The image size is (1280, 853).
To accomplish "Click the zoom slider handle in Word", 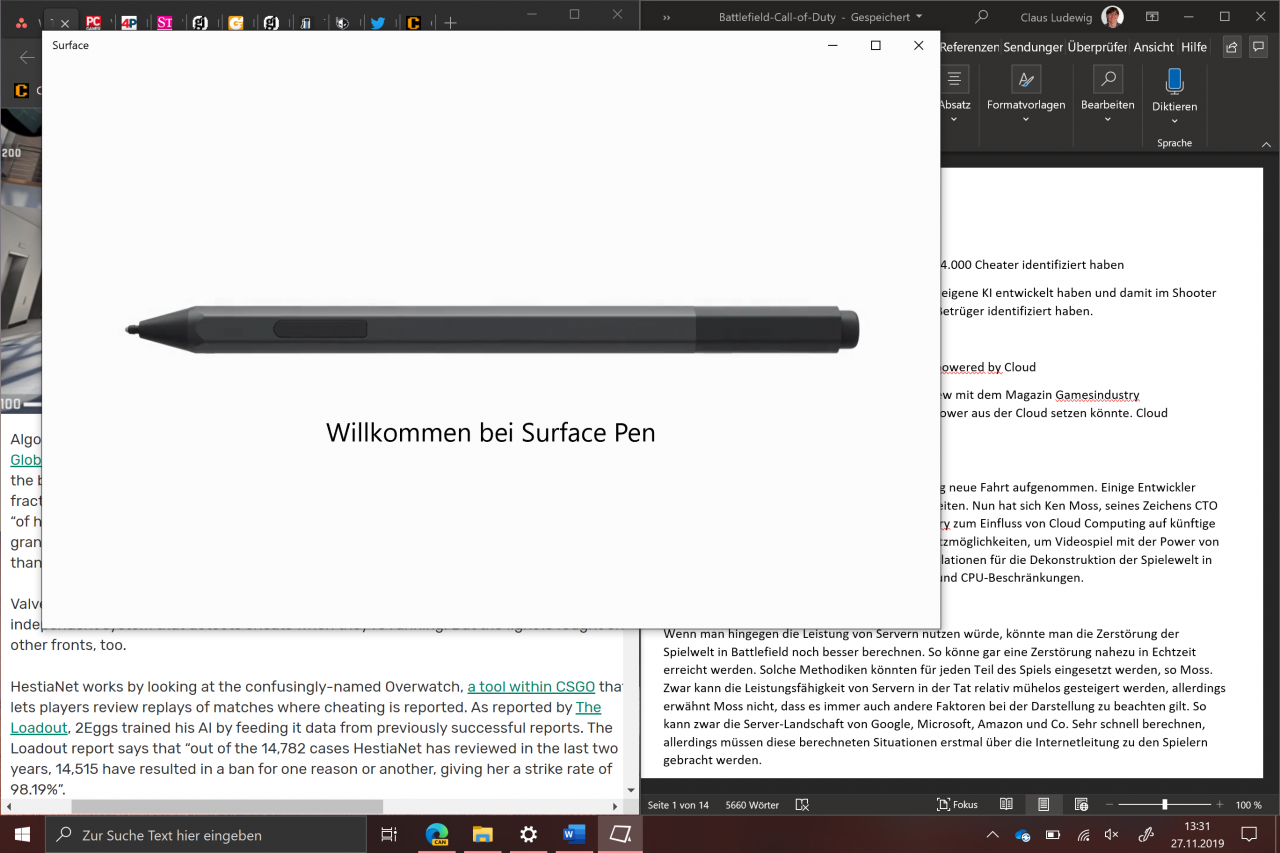I will click(x=1164, y=804).
